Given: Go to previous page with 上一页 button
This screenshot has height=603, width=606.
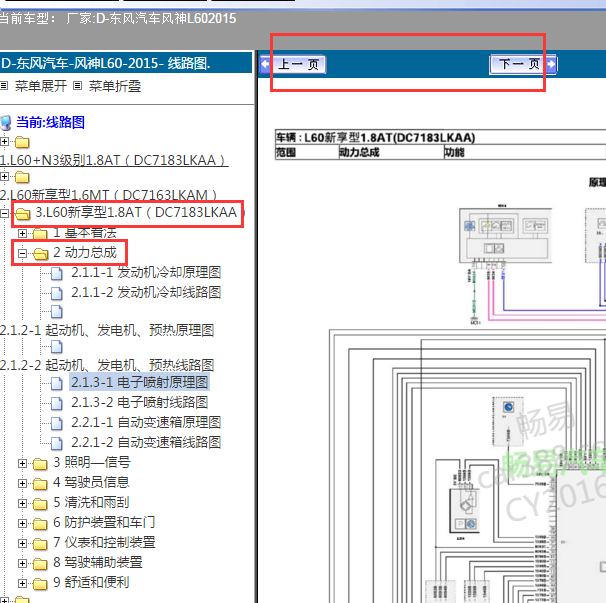Looking at the screenshot, I should [x=293, y=64].
